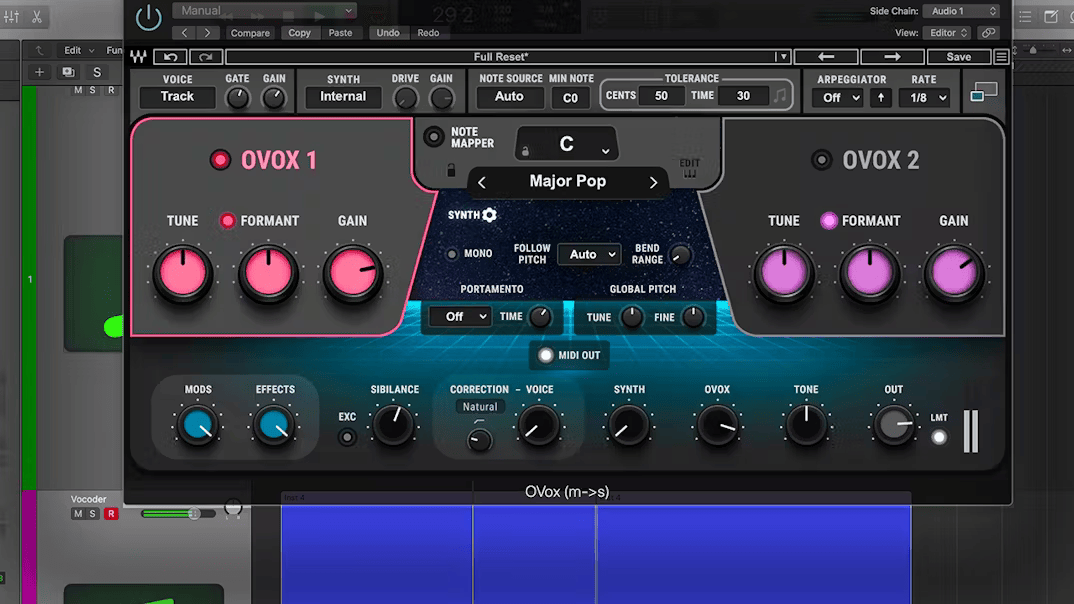
Task: Toggle the EXC sibilance button
Action: [x=347, y=437]
